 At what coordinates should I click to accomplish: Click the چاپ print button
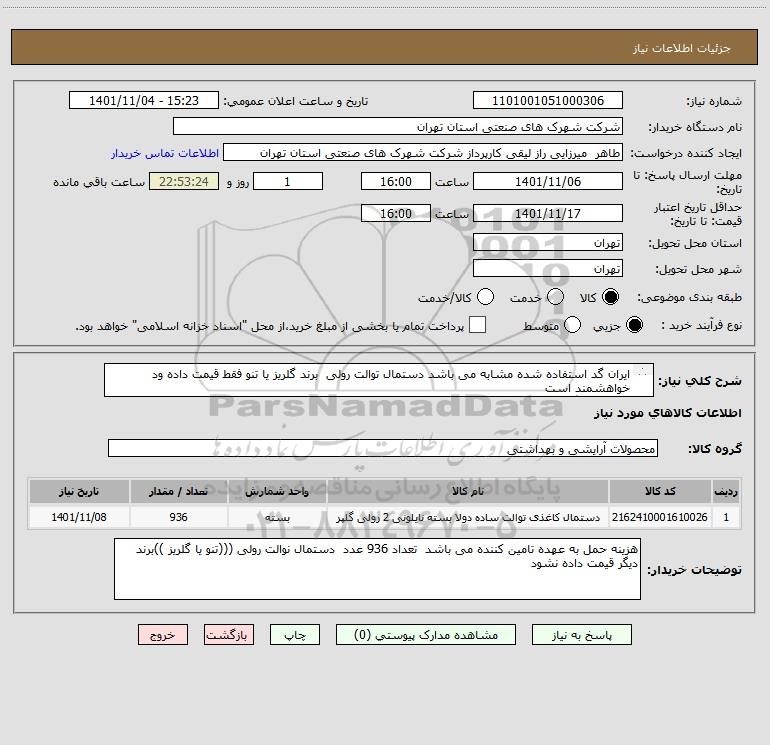pyautogui.click(x=295, y=635)
